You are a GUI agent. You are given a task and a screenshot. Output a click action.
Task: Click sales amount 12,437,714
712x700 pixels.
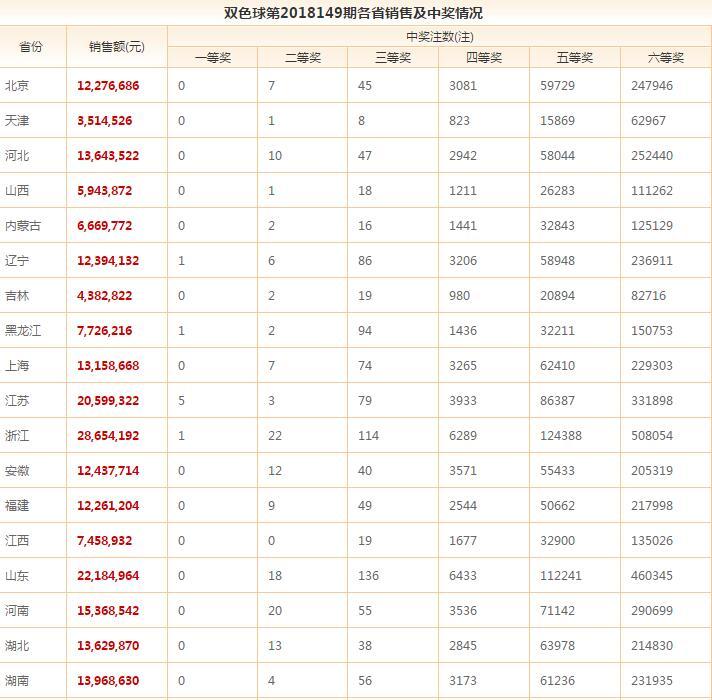(x=108, y=471)
